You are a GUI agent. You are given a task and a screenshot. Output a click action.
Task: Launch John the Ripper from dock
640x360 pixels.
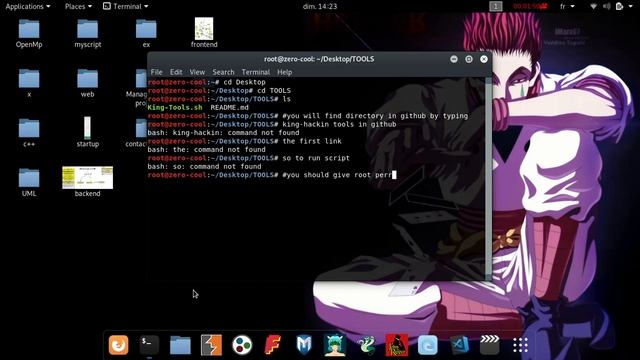coord(397,345)
